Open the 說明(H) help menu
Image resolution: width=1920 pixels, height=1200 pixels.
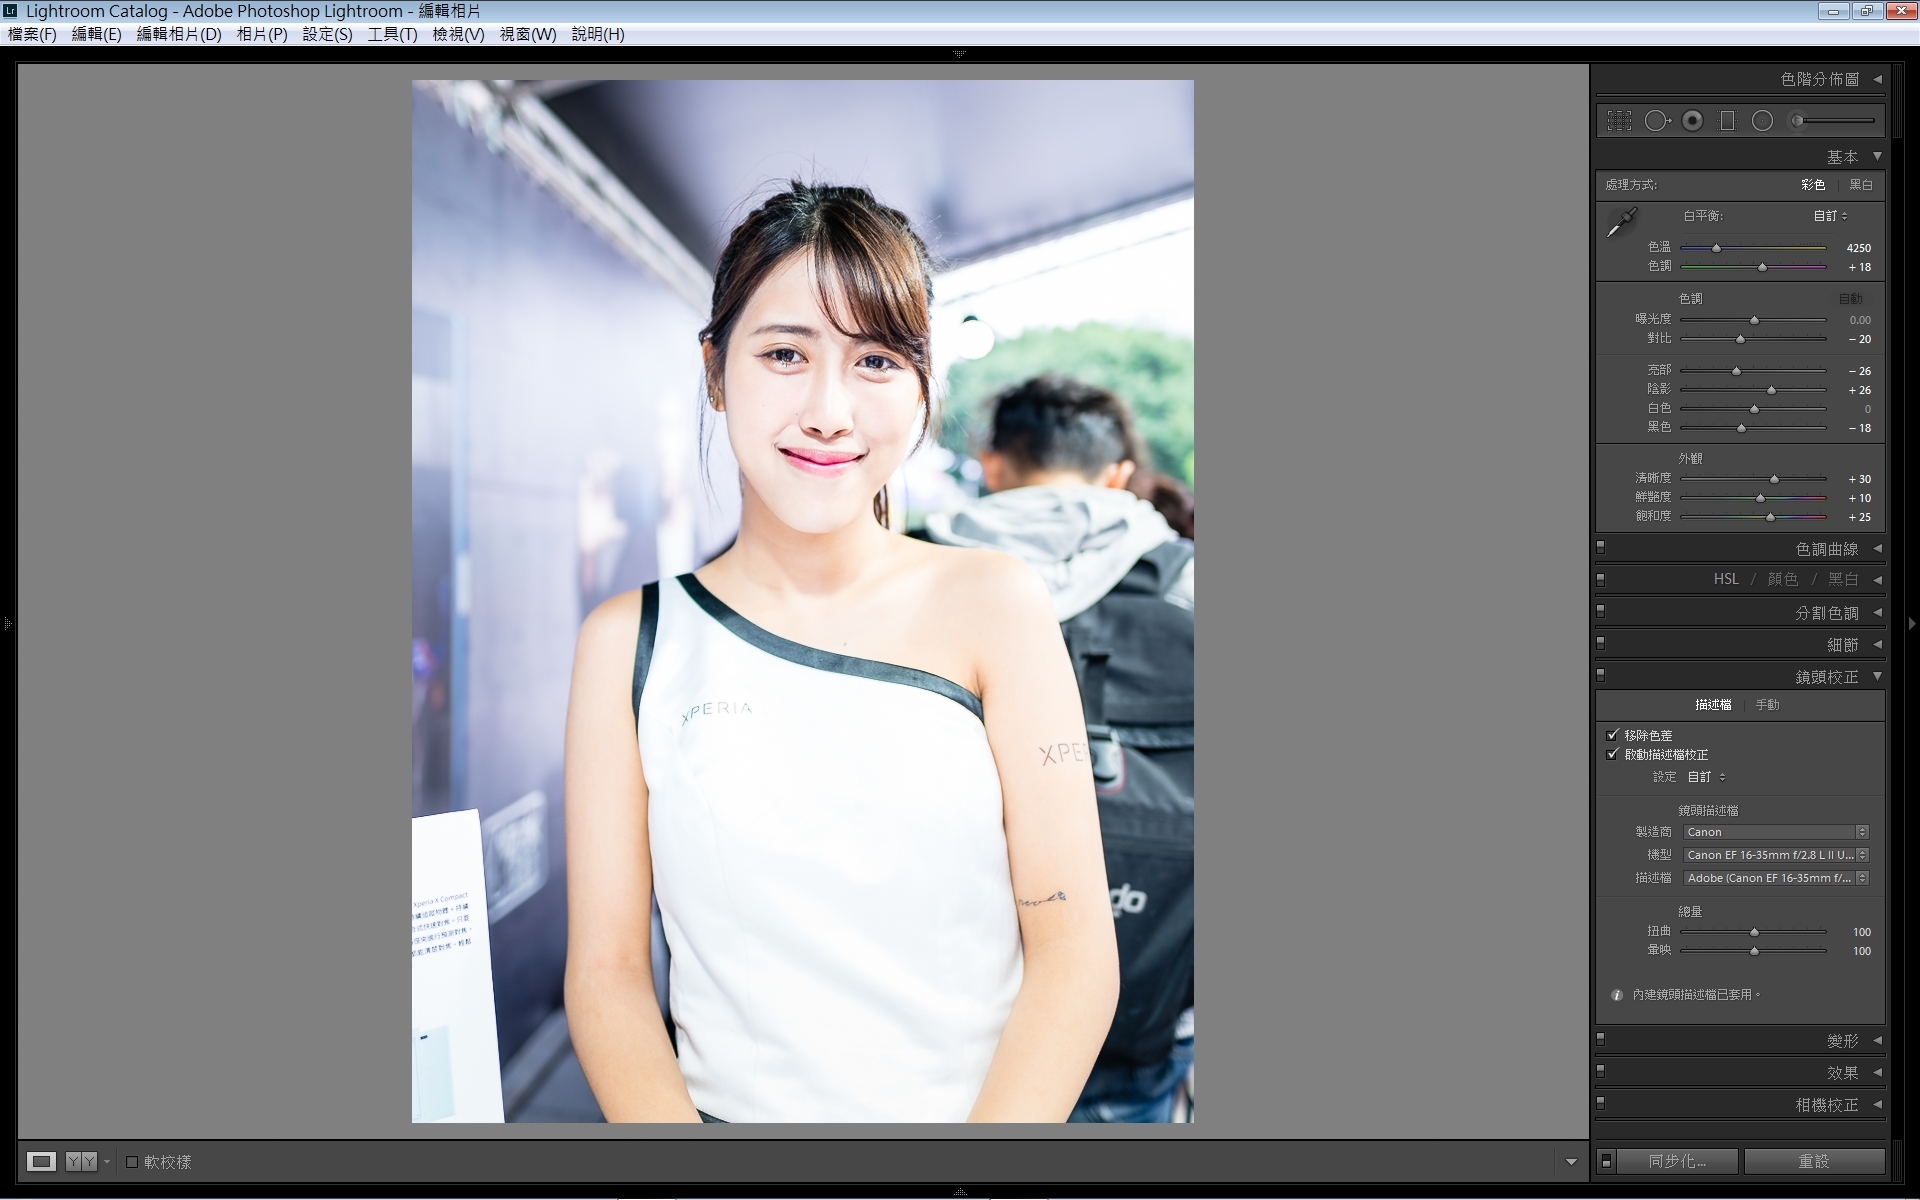click(x=598, y=34)
